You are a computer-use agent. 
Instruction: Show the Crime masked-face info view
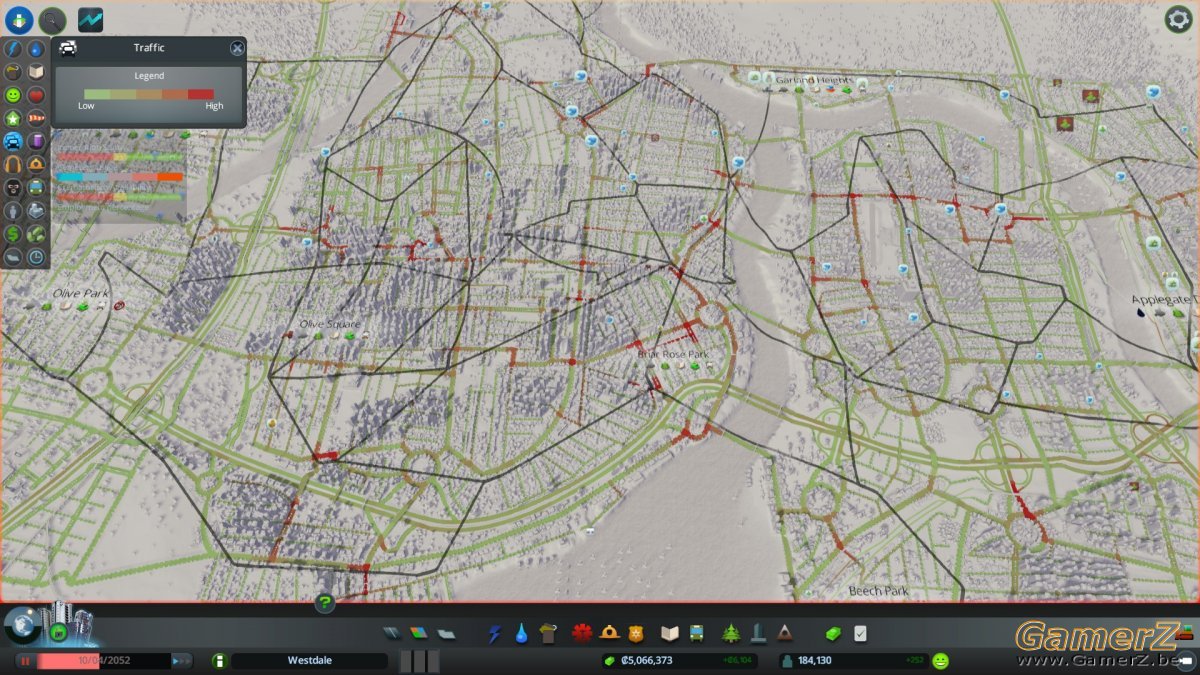(13, 187)
